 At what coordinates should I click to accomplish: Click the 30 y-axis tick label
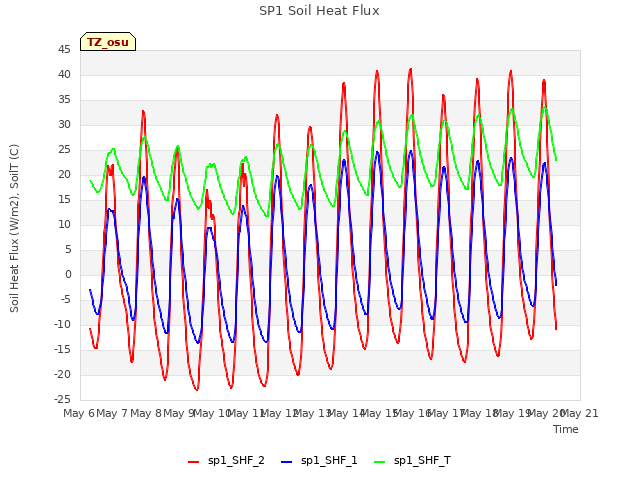point(64,124)
